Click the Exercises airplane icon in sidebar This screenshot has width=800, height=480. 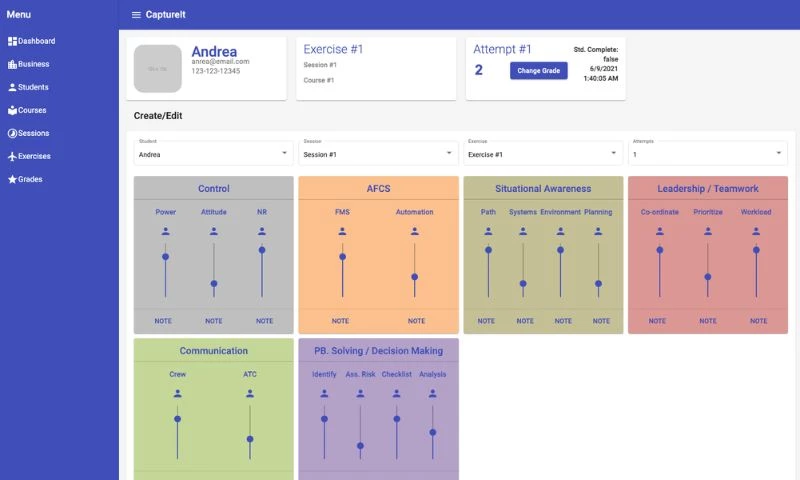coord(12,156)
